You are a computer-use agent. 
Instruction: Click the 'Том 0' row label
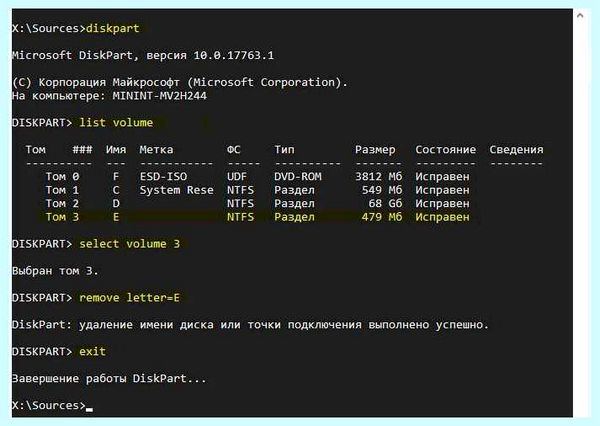click(x=62, y=176)
